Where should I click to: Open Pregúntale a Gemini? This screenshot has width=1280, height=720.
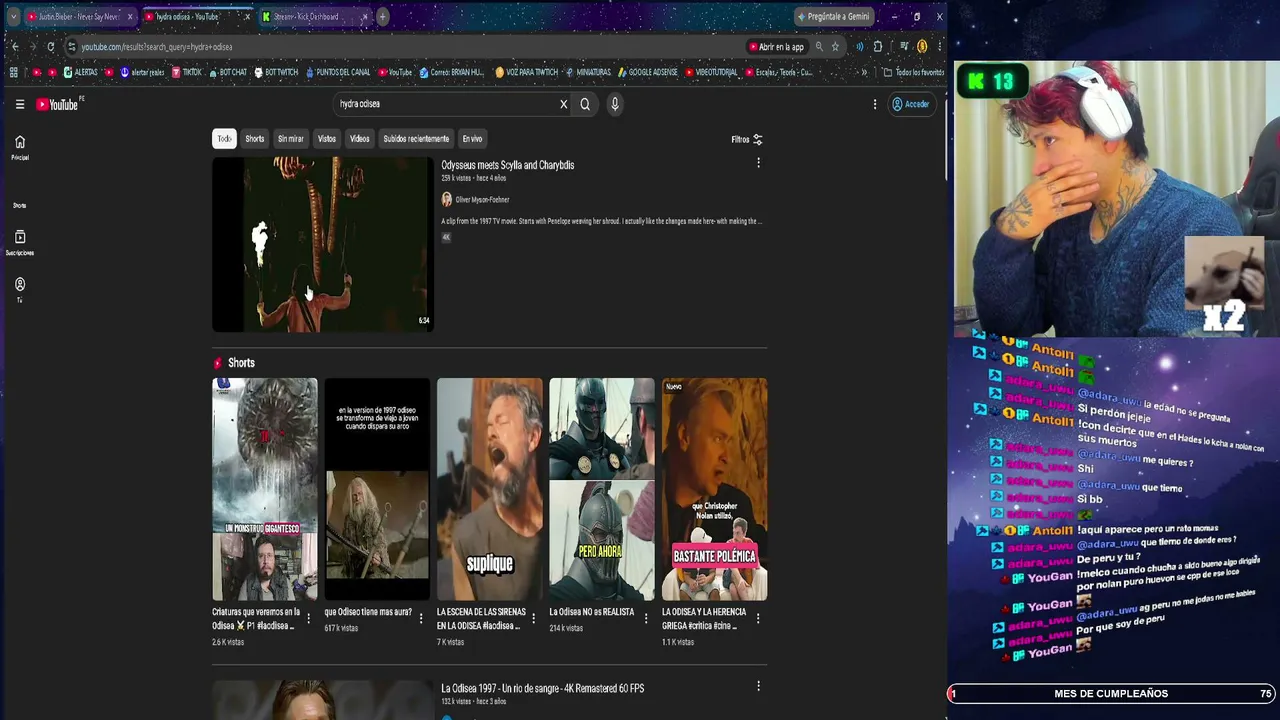tap(834, 17)
